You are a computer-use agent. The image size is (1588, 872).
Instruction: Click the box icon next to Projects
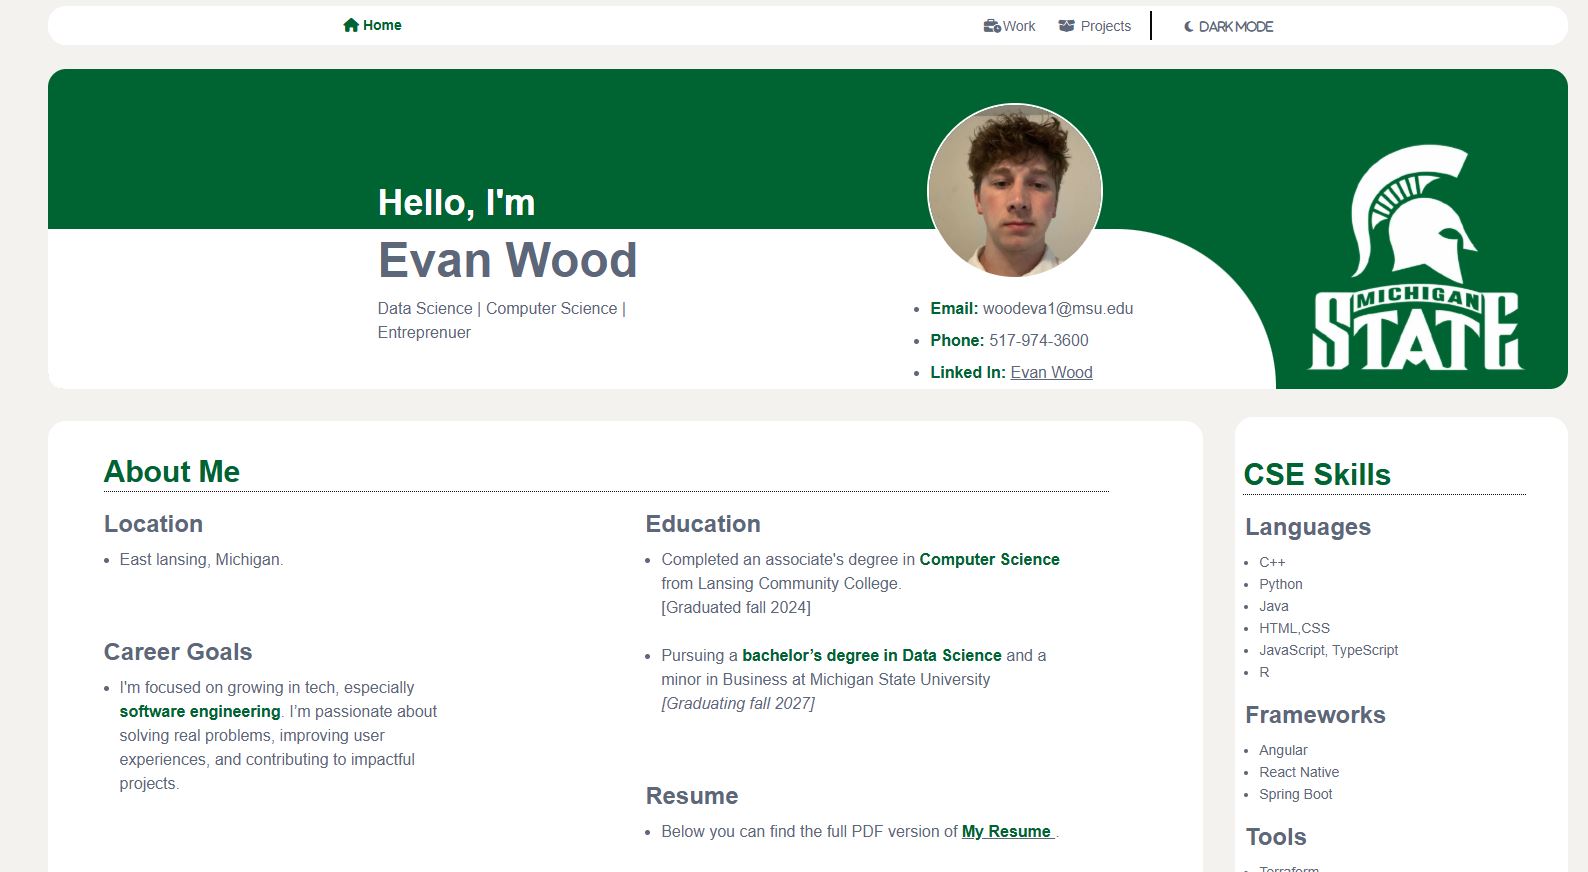click(1066, 26)
